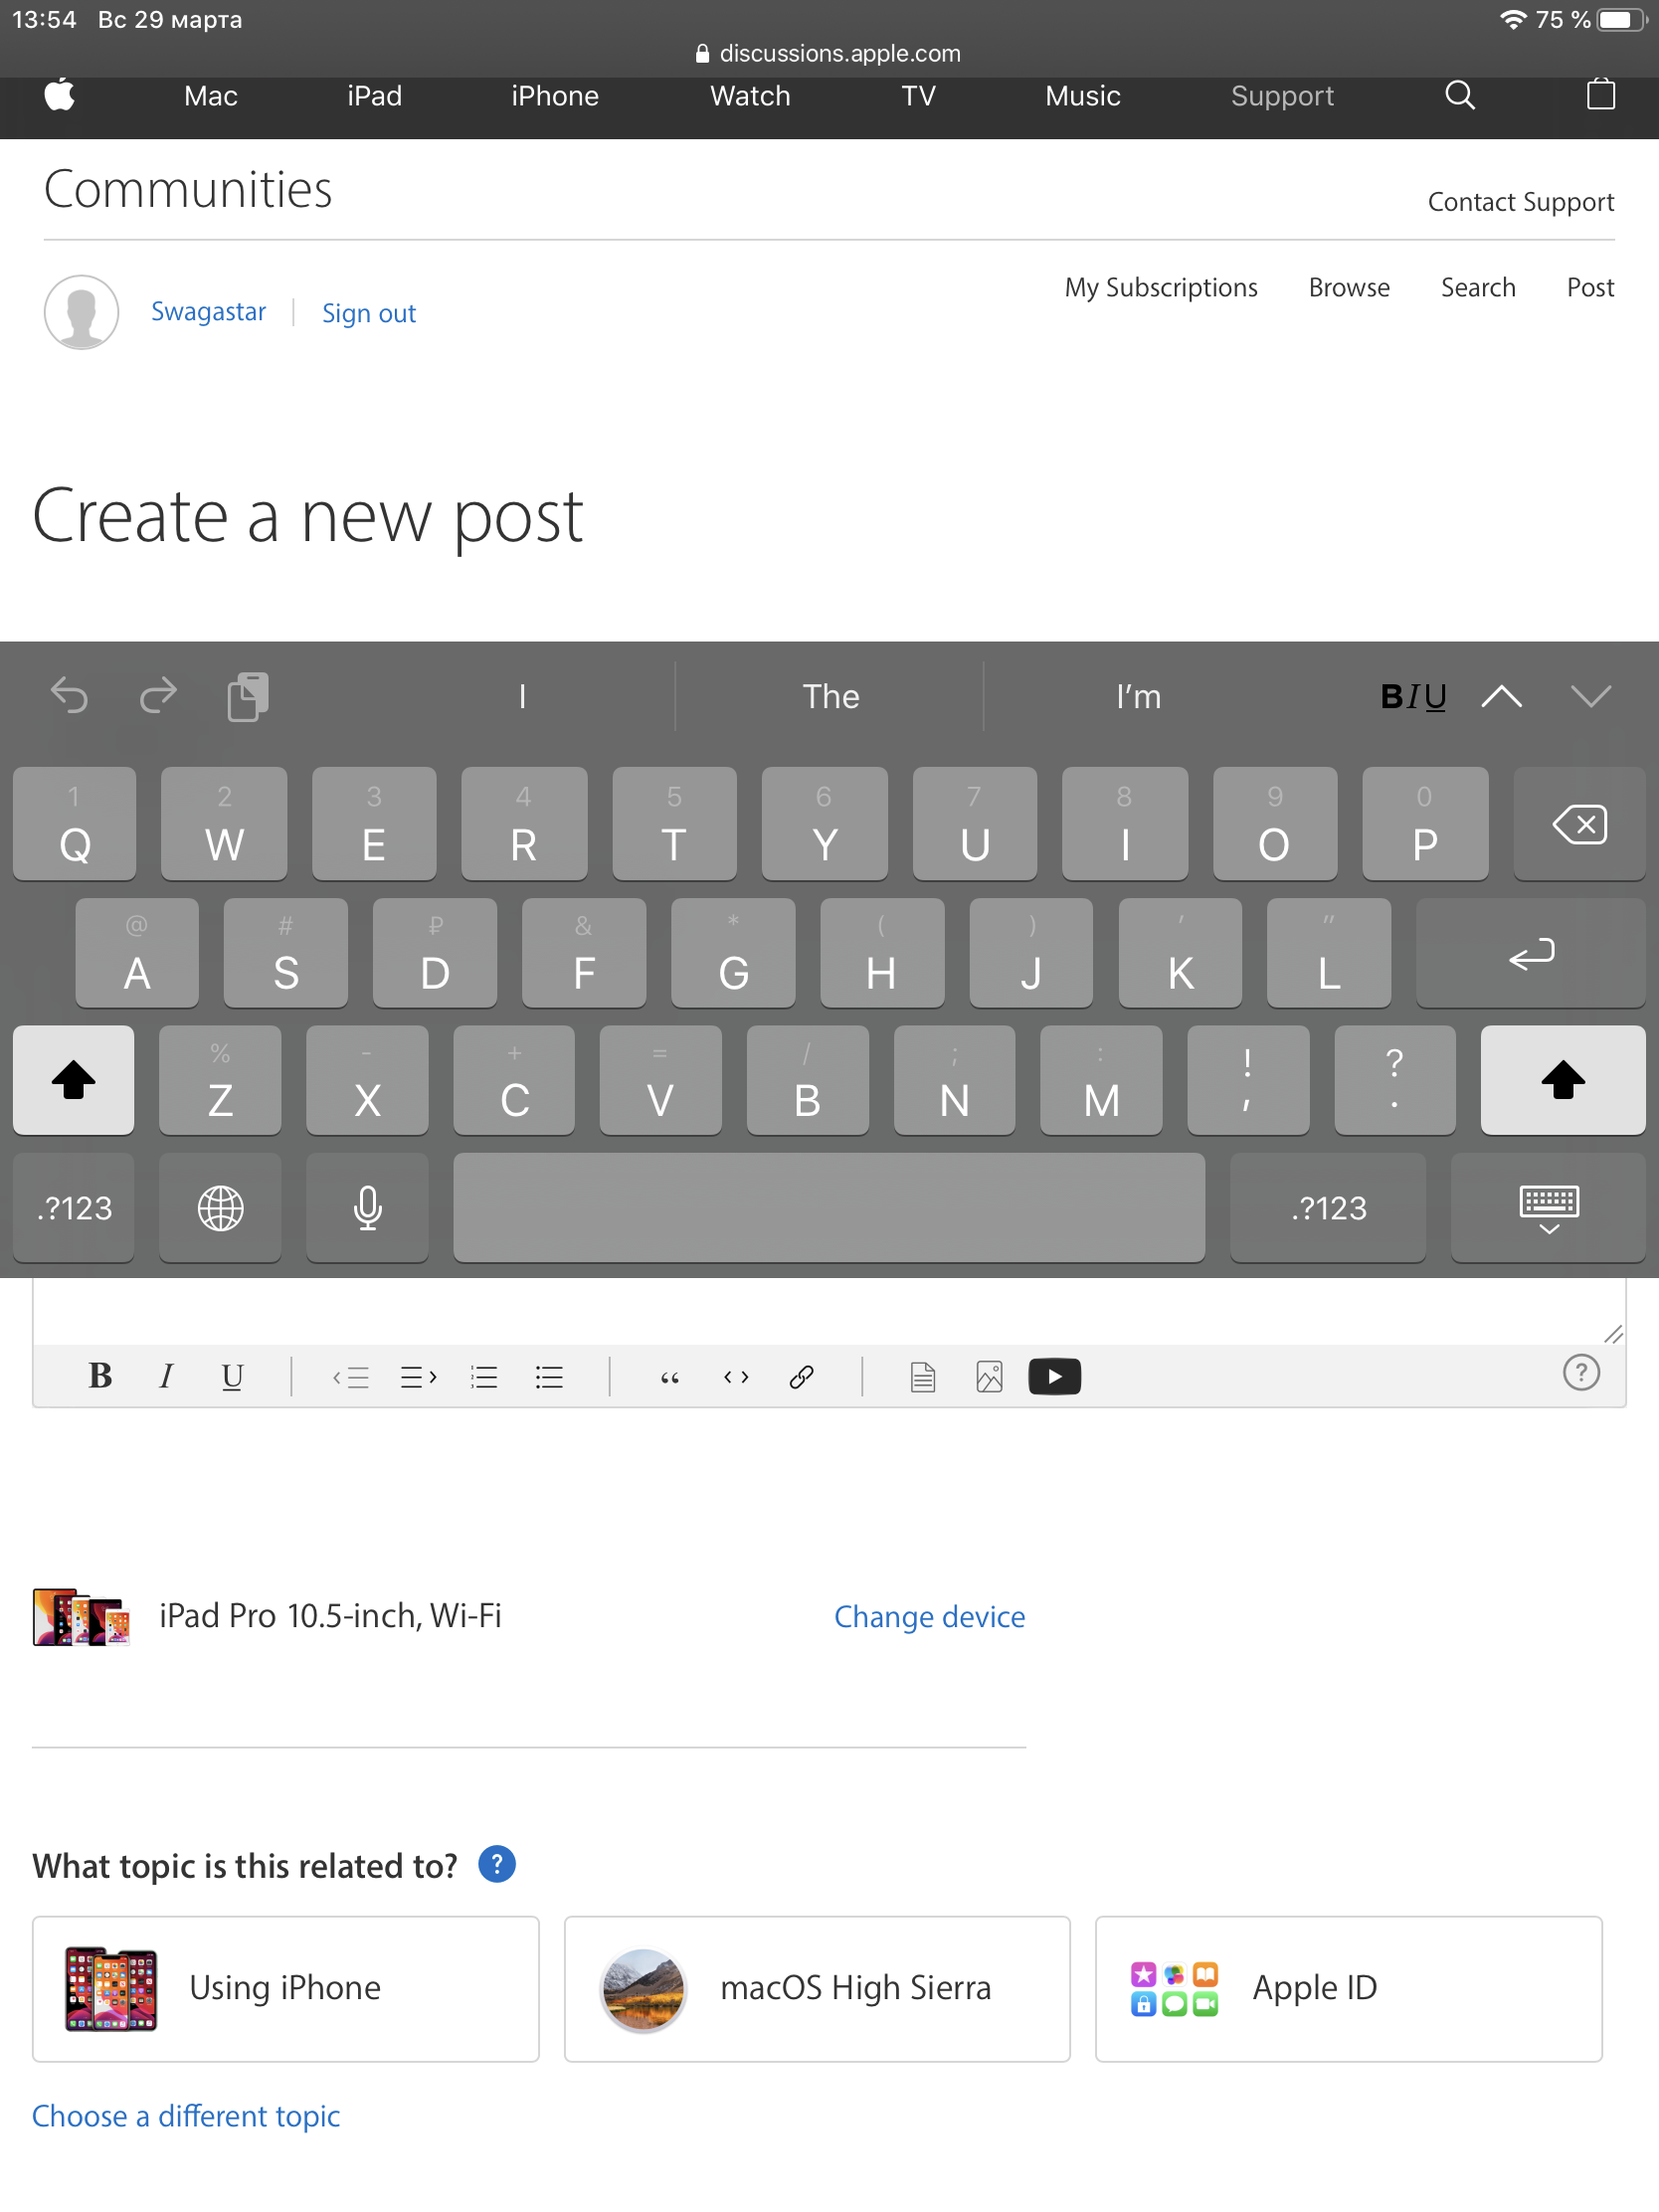Toggle the left Shift key
Image resolution: width=1659 pixels, height=2212 pixels.
click(73, 1080)
